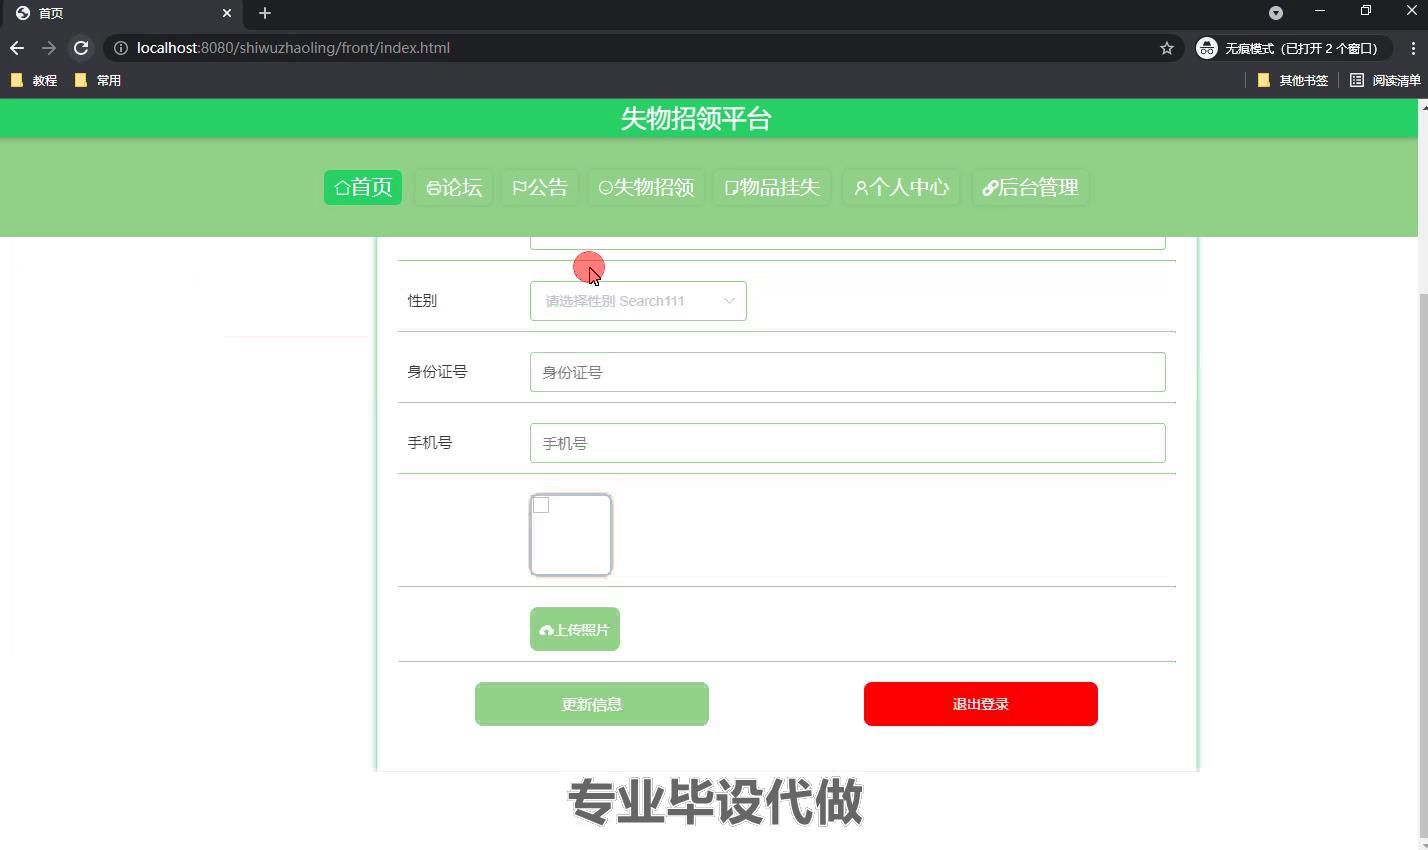
Task: Click the red 退出登录 logout button
Action: [980, 704]
